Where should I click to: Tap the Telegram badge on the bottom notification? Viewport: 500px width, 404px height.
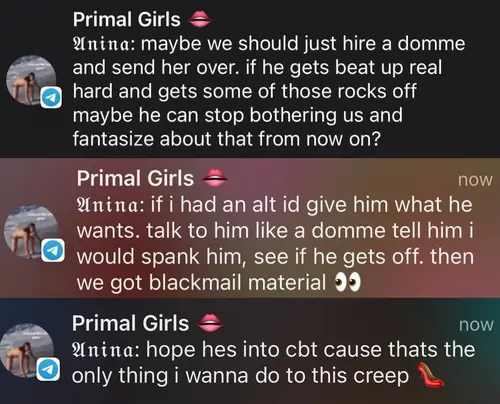tap(48, 369)
